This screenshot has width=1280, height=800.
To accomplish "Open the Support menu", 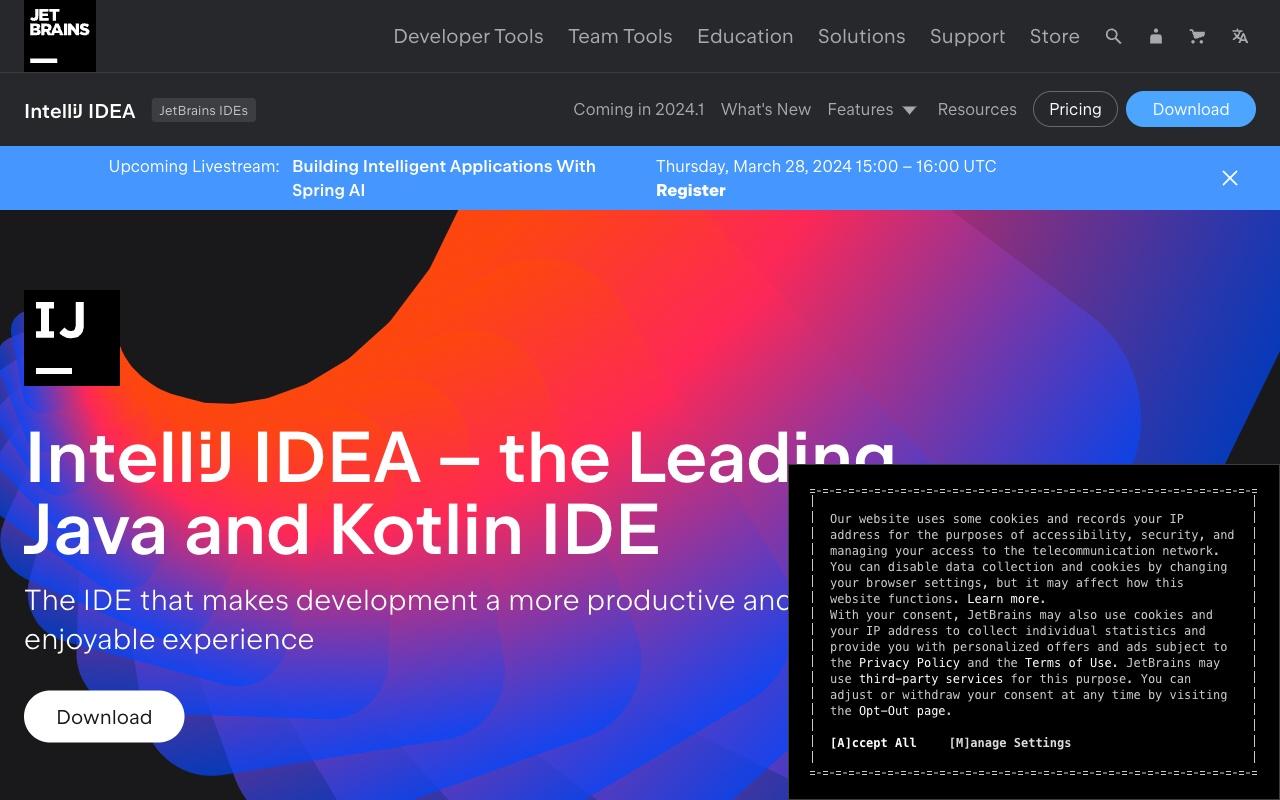I will (967, 36).
